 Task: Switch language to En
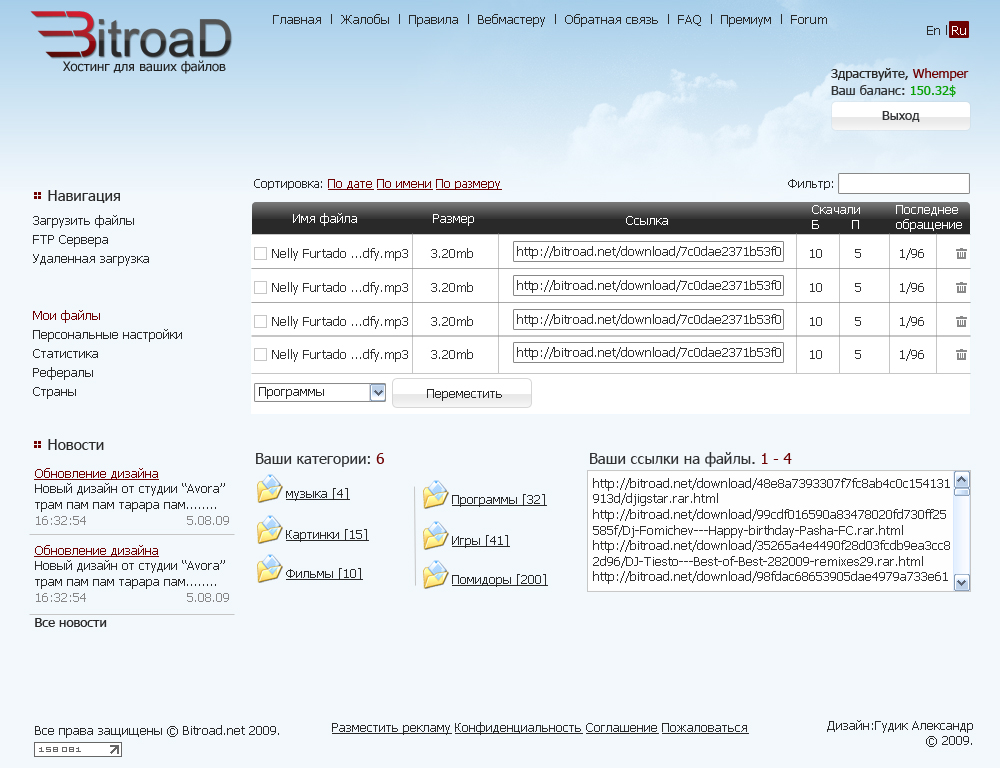(933, 30)
